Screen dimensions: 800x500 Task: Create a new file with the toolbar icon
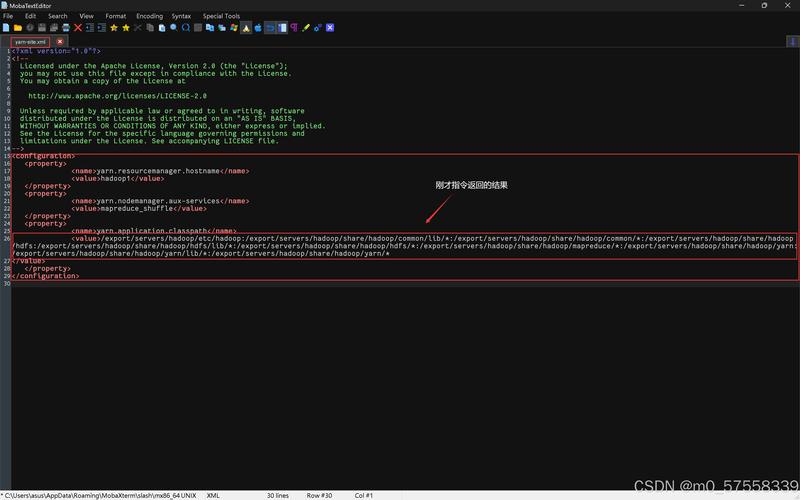pos(6,28)
